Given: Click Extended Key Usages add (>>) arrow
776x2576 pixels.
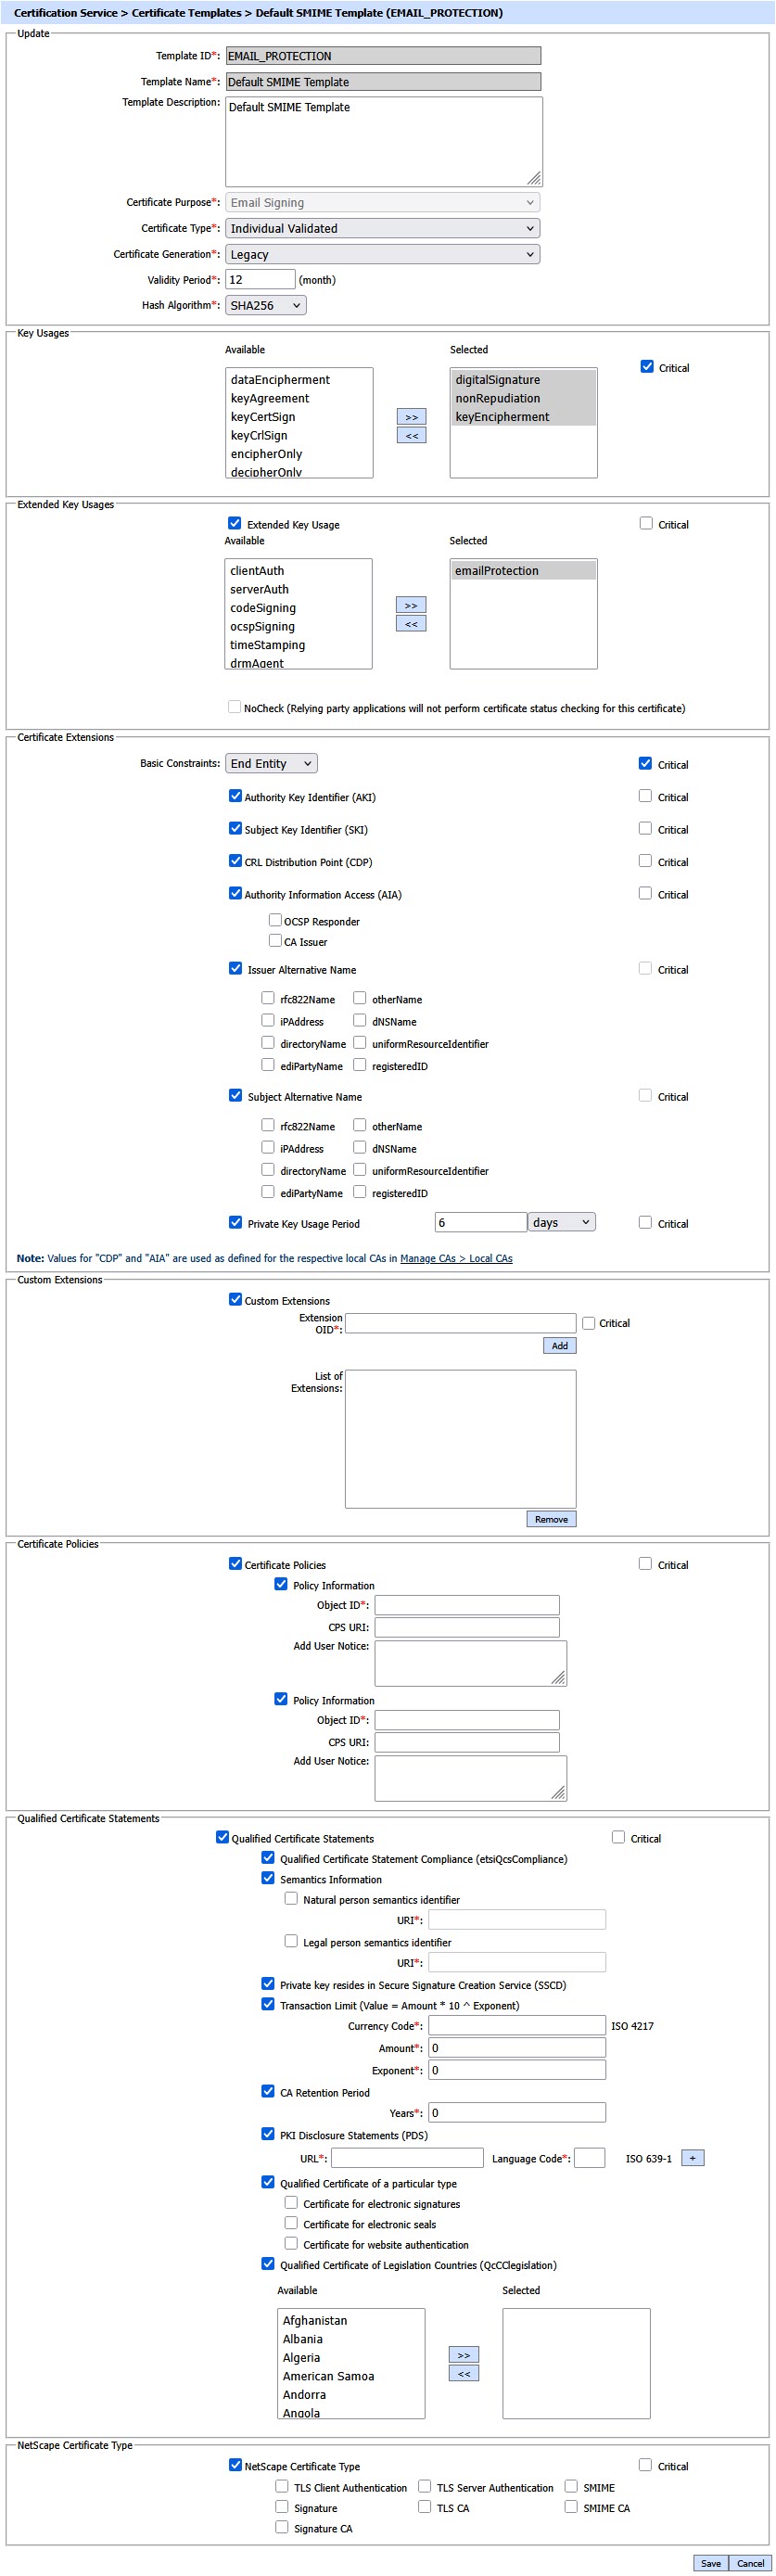Looking at the screenshot, I should (x=410, y=605).
